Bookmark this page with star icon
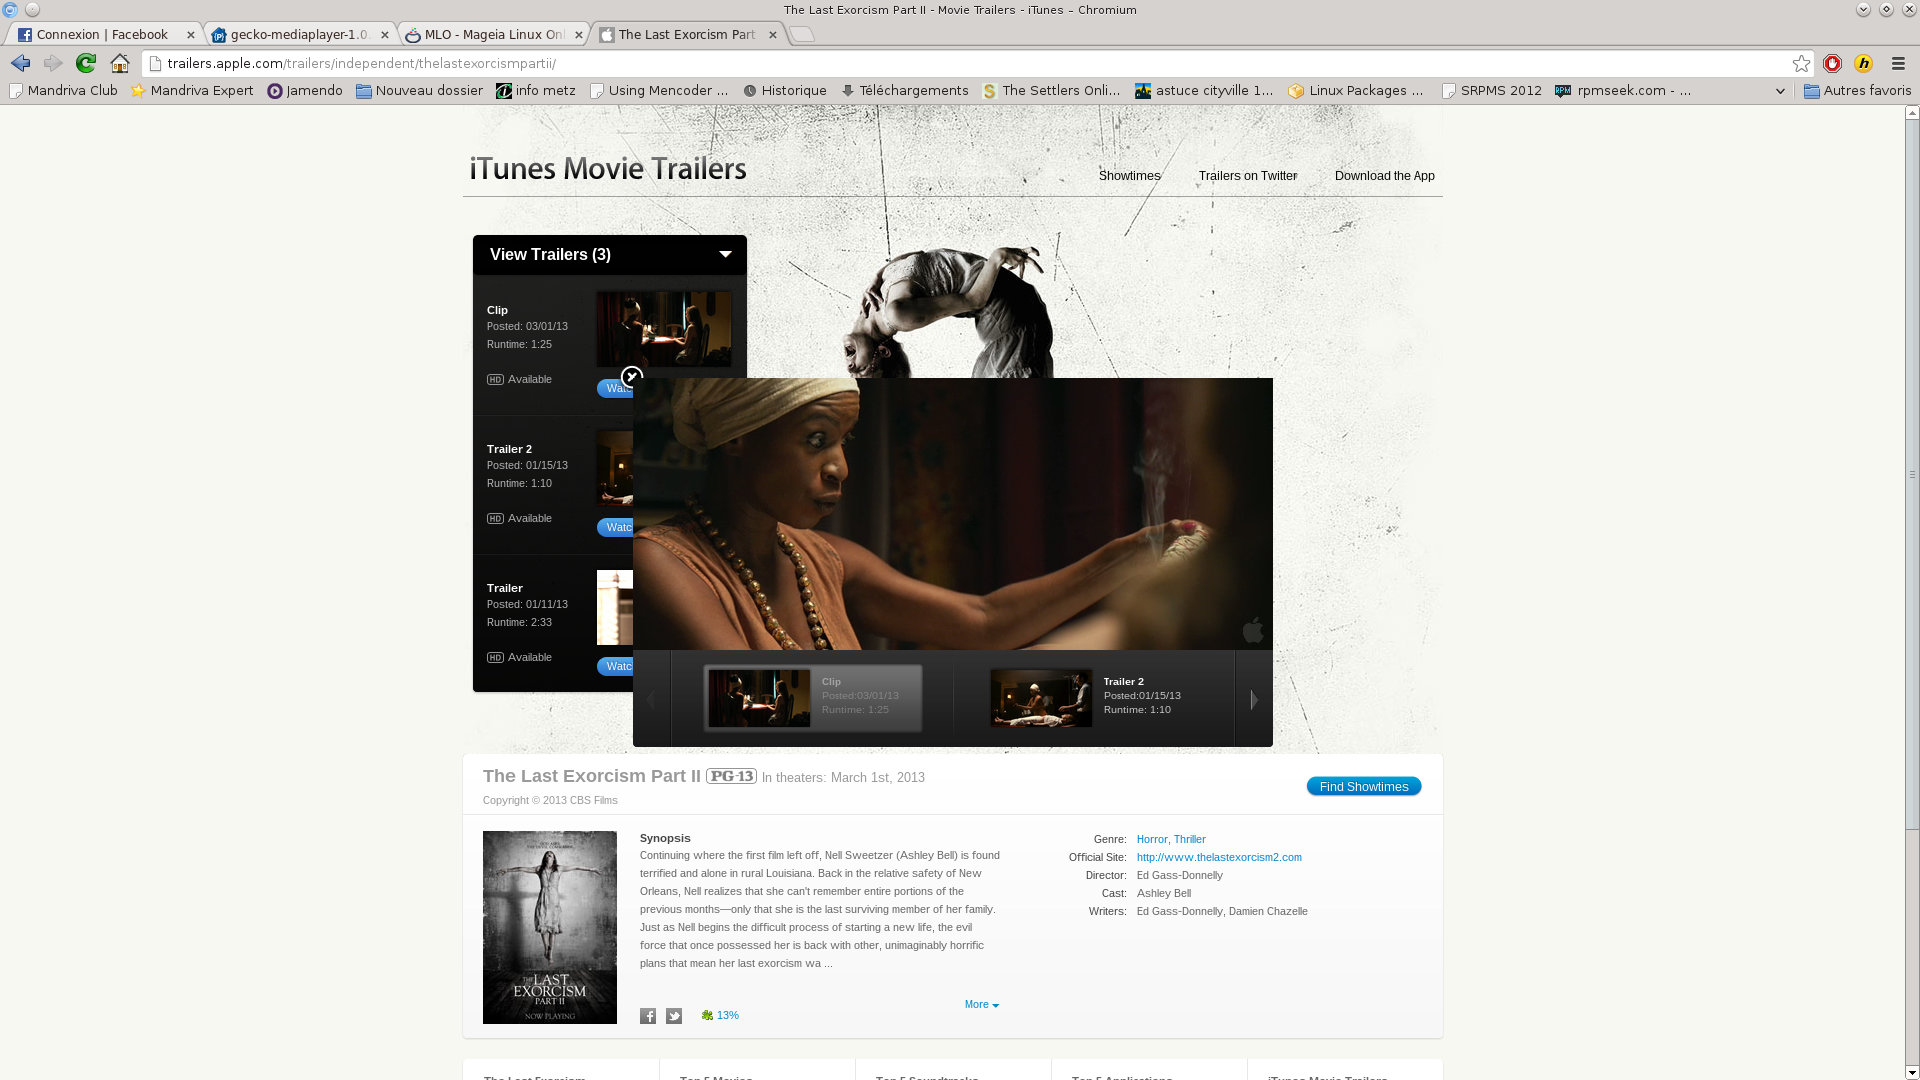This screenshot has width=1920, height=1080. point(1801,63)
